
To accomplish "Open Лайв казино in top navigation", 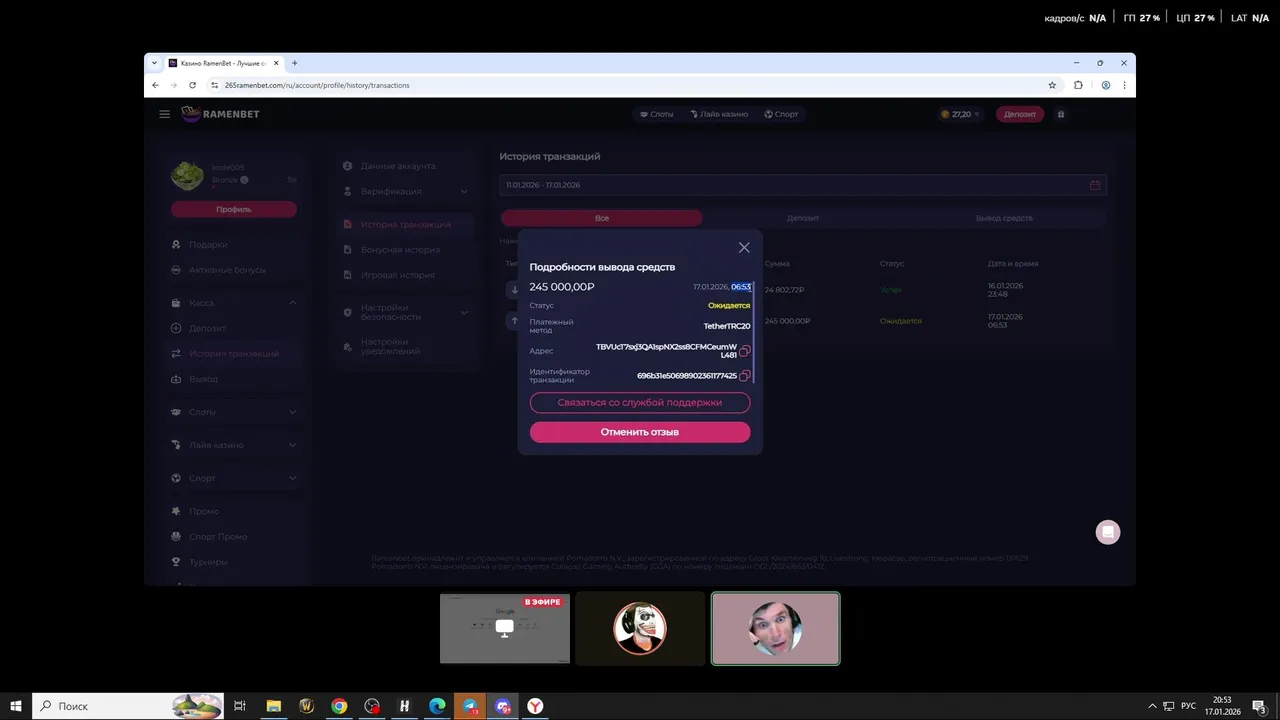I will 718,114.
